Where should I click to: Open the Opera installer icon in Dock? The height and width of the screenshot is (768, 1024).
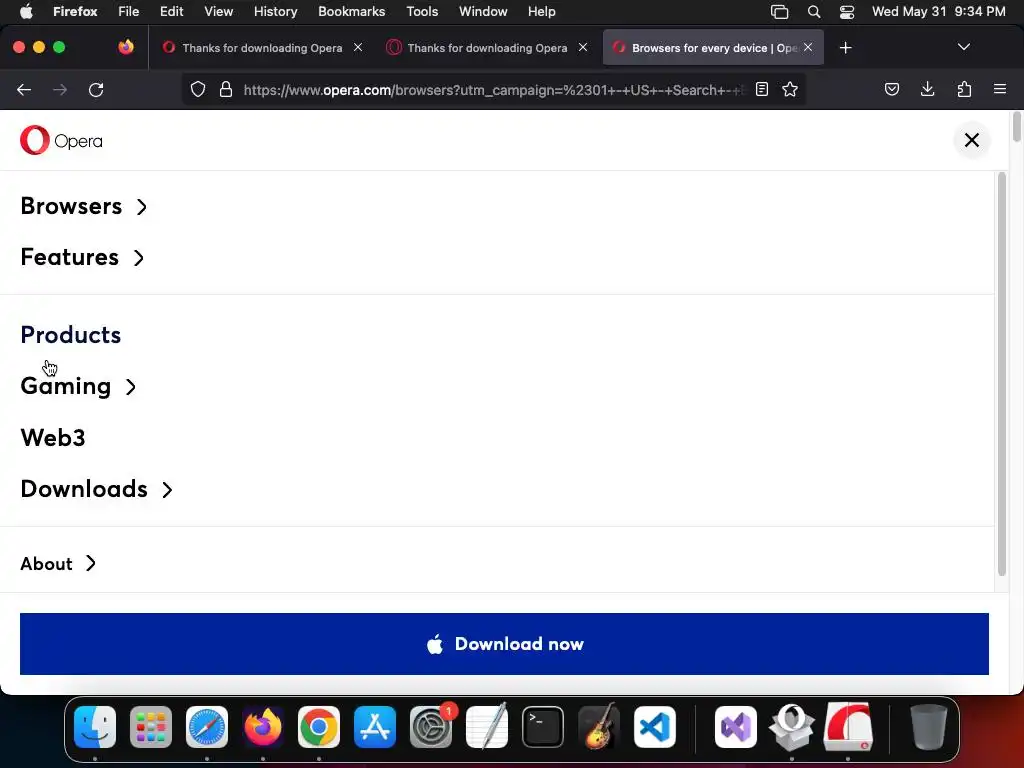tap(792, 727)
